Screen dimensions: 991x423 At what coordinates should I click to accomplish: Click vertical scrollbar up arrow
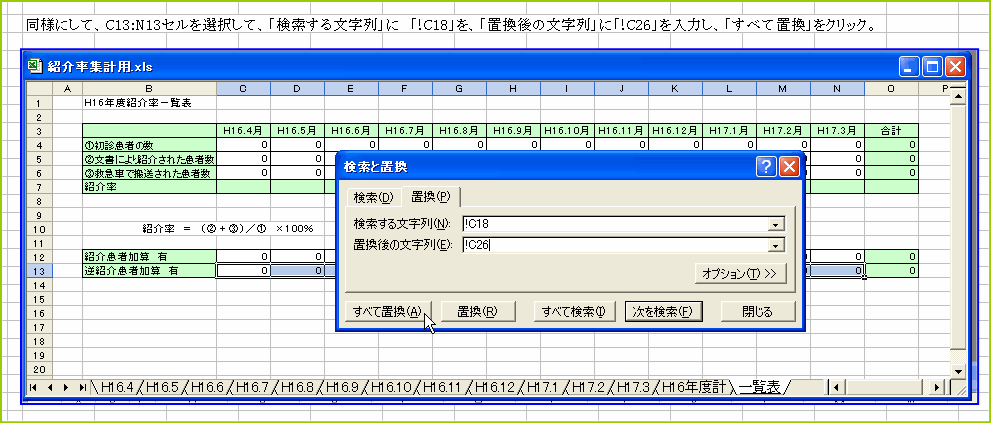[x=958, y=97]
